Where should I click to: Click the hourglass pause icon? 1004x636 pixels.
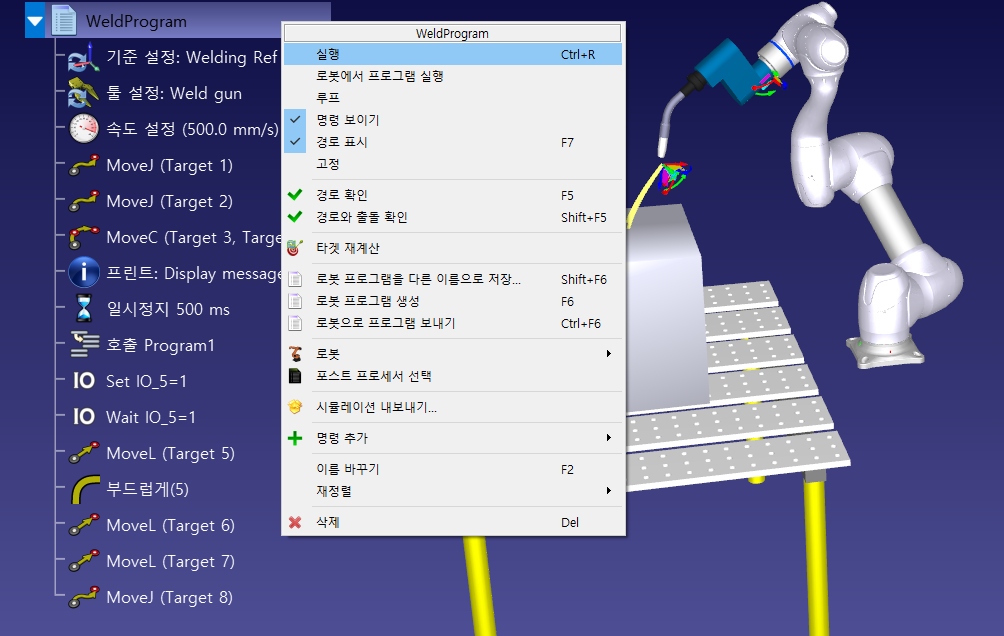click(x=84, y=309)
